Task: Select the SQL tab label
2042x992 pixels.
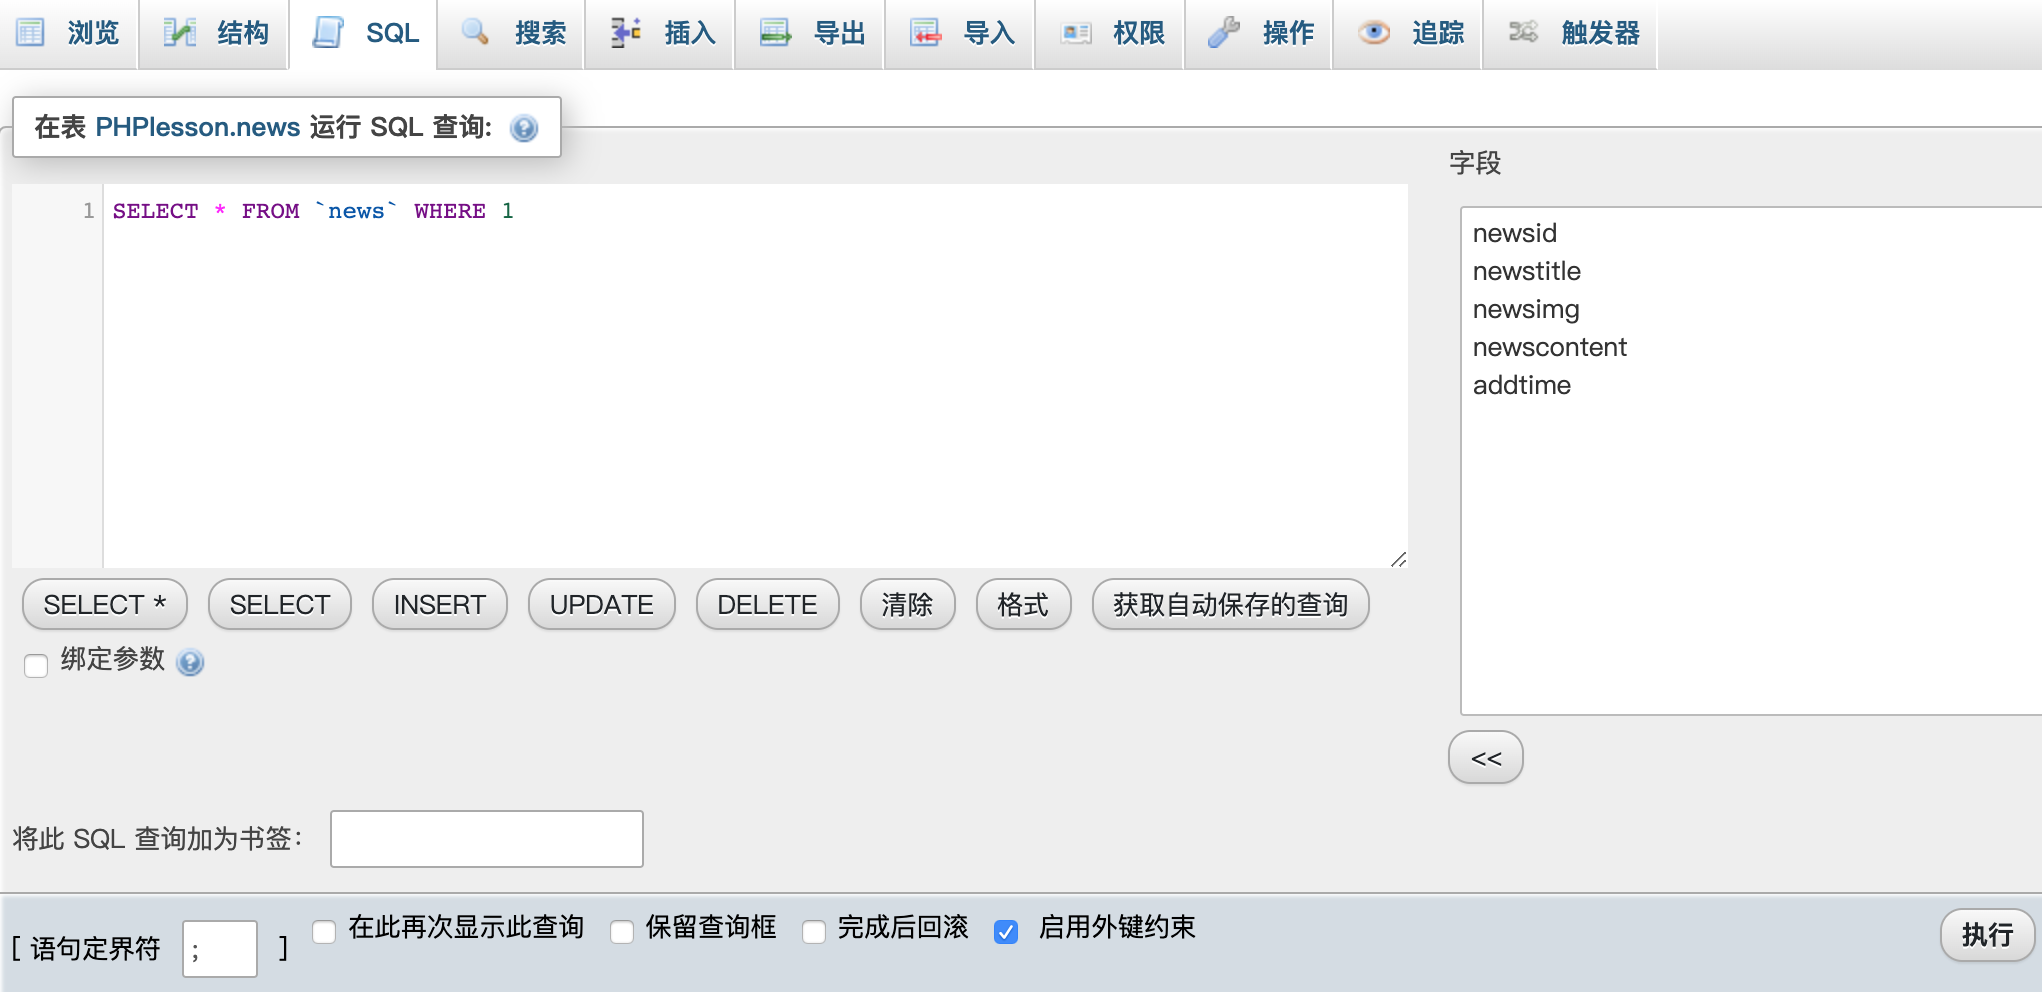Action: pyautogui.click(x=393, y=33)
